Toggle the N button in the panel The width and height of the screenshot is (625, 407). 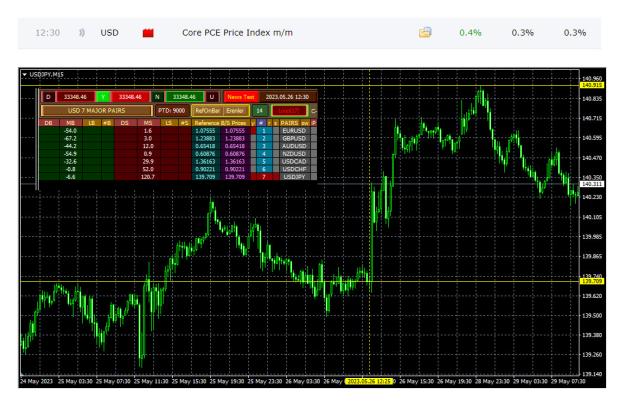pyautogui.click(x=157, y=97)
